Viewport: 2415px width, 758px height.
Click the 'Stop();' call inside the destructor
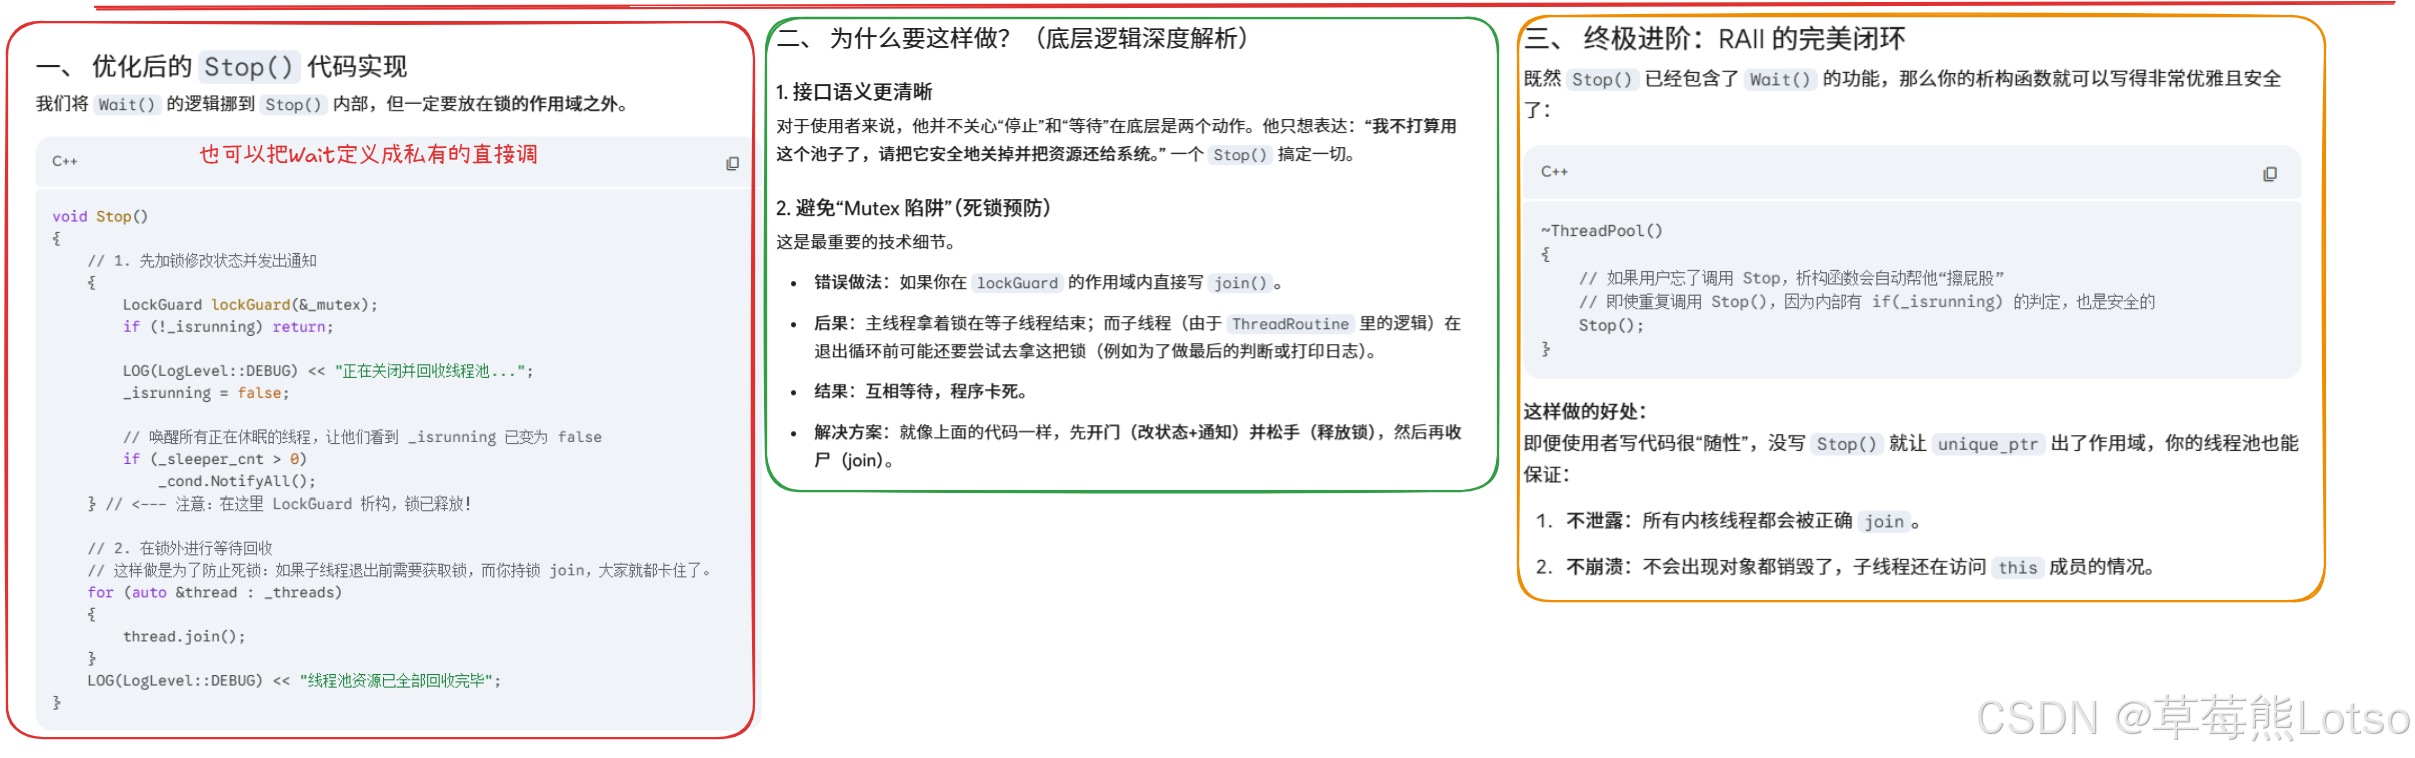(x=1611, y=325)
